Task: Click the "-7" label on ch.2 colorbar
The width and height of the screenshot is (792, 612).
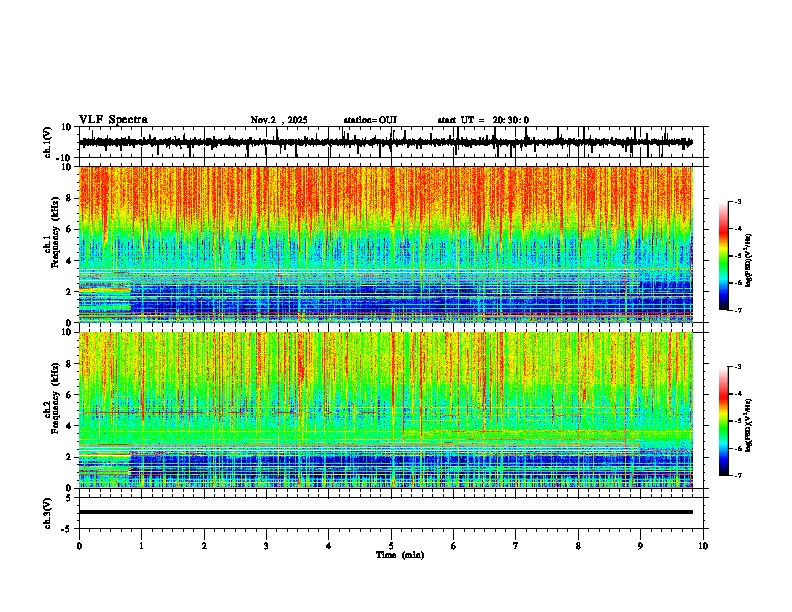Action: coord(738,475)
